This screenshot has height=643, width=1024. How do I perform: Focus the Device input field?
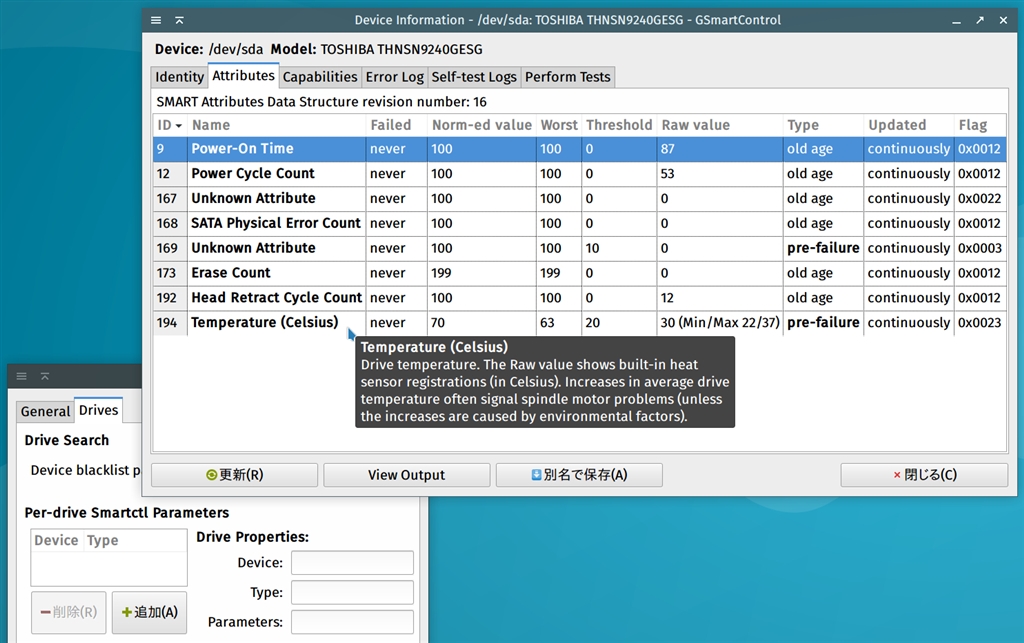pyautogui.click(x=352, y=563)
